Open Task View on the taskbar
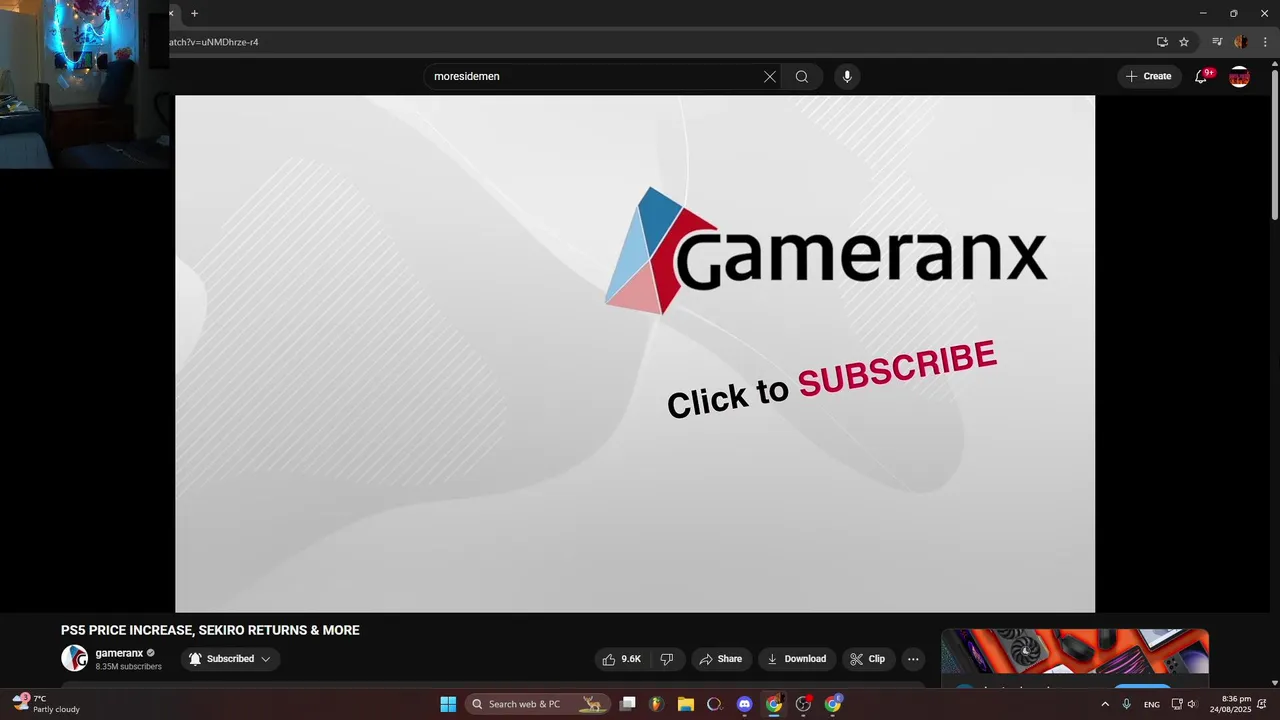The height and width of the screenshot is (720, 1280). tap(627, 704)
